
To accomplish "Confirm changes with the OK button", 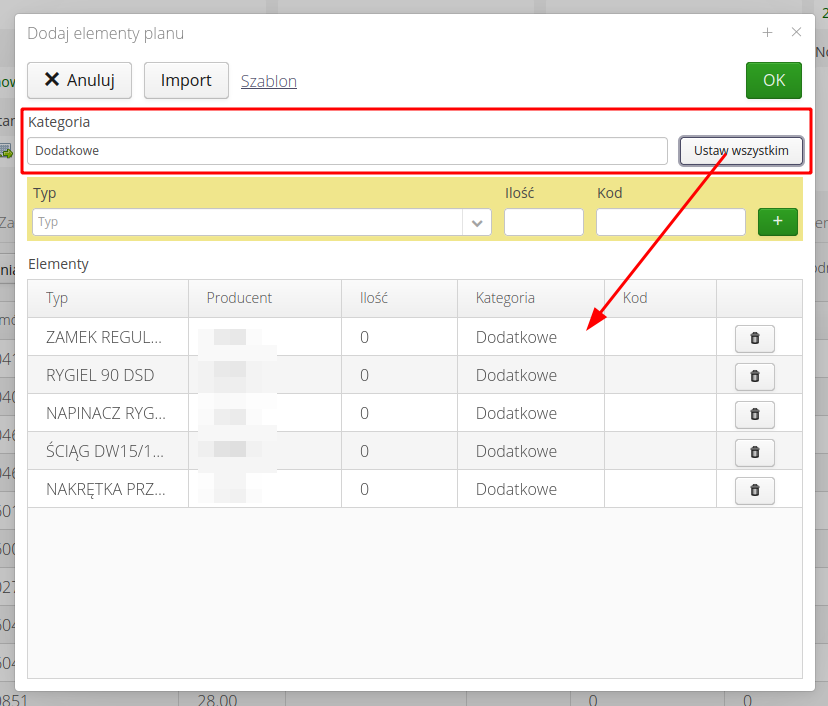I will point(773,80).
